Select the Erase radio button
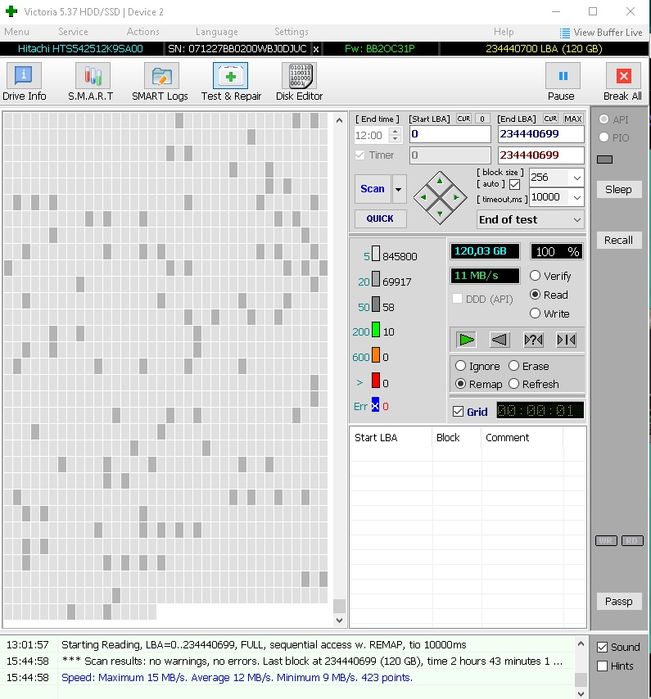This screenshot has height=699, width=651. [514, 366]
